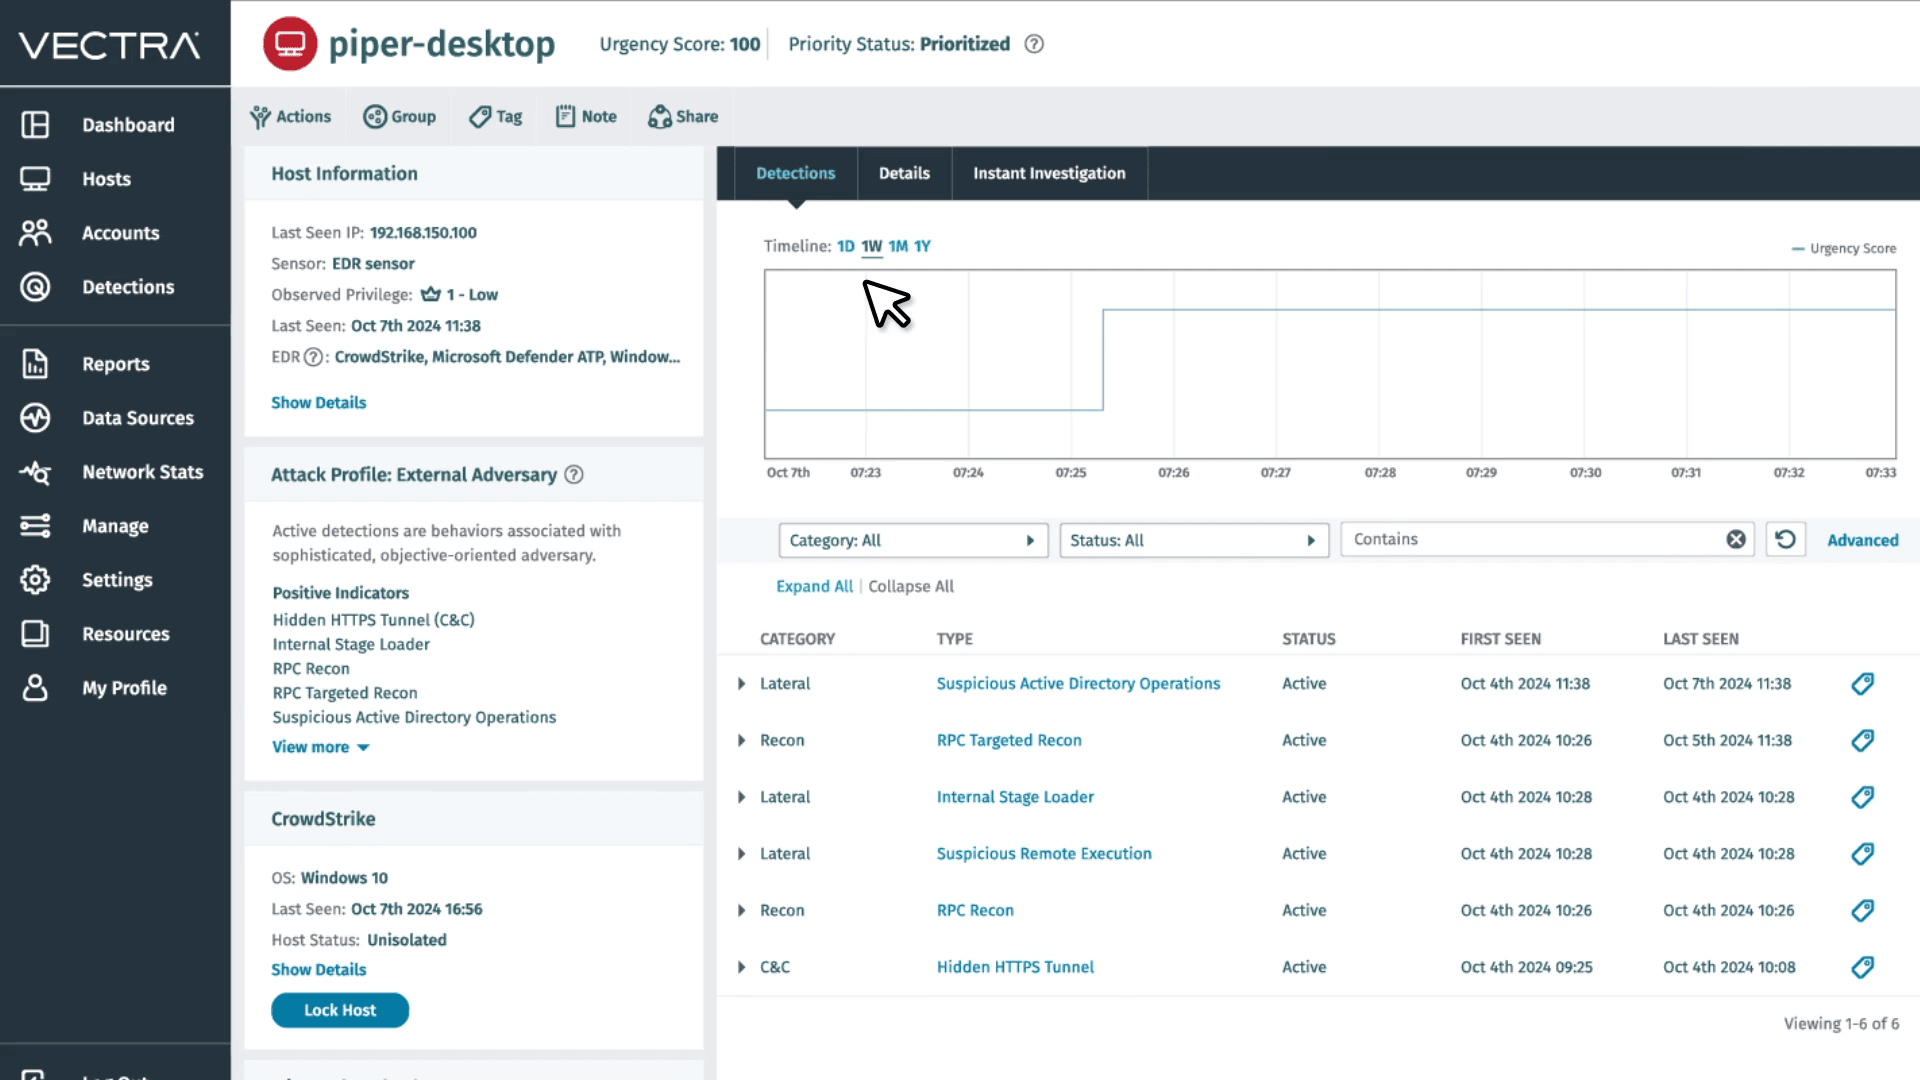Expand the Suspicious Active Directory Operations row
1920x1080 pixels.
[741, 684]
